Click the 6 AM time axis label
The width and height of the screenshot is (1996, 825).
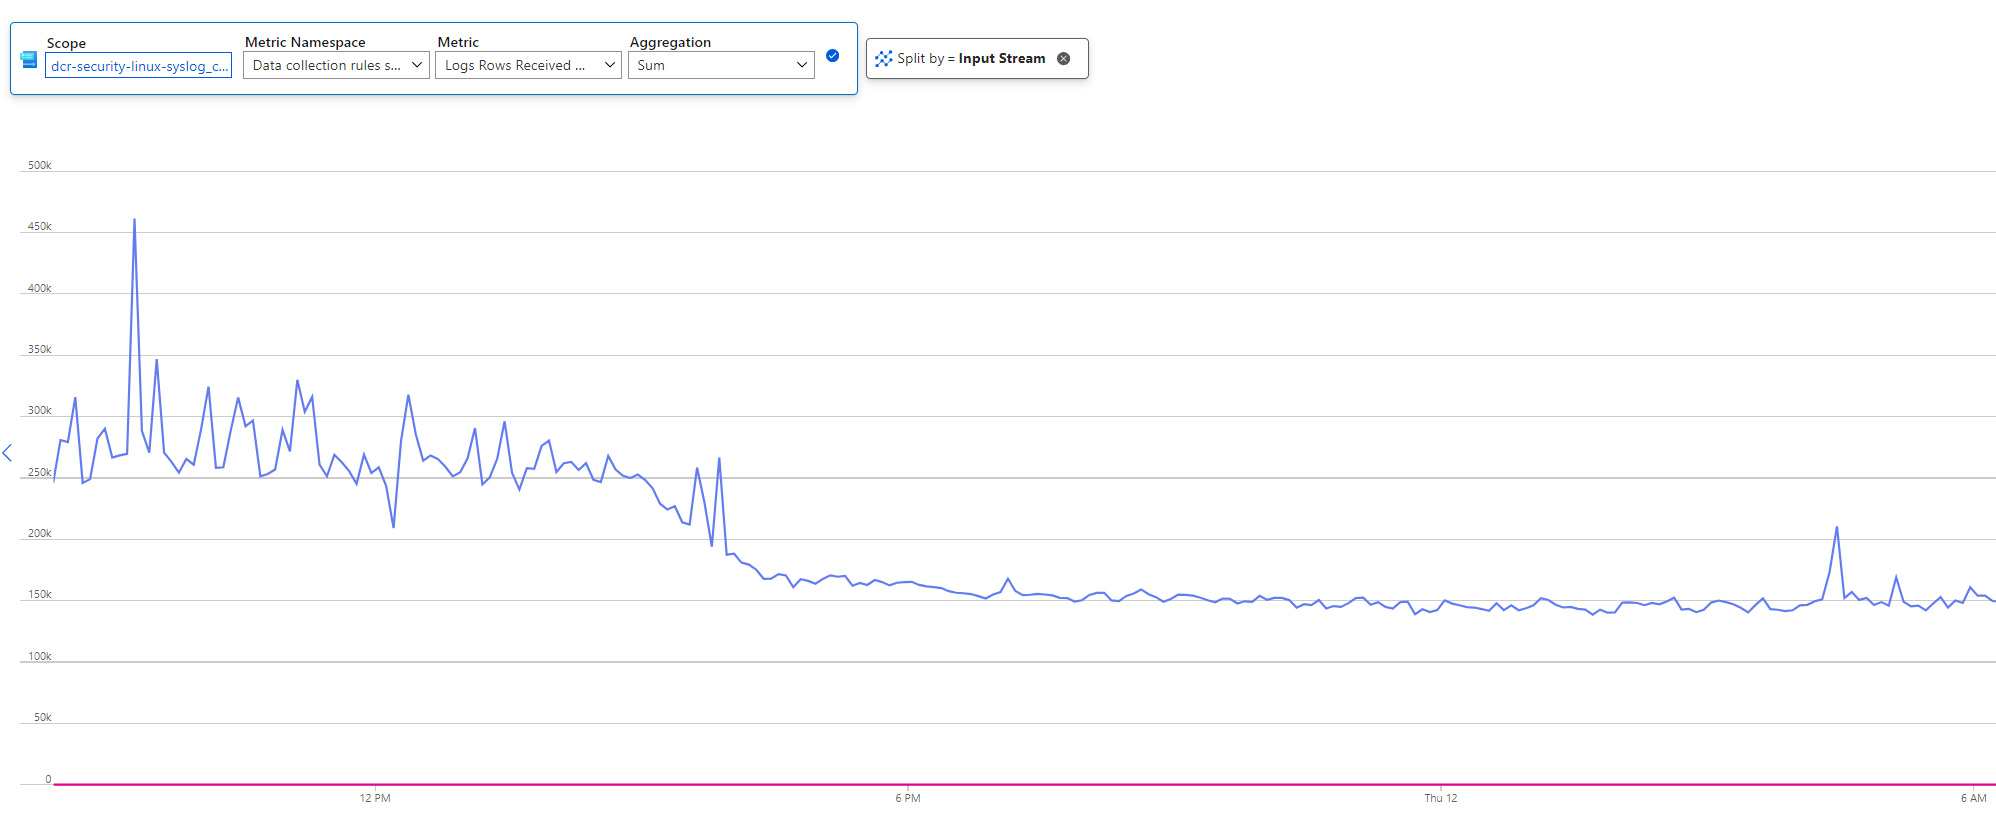coord(1973,798)
